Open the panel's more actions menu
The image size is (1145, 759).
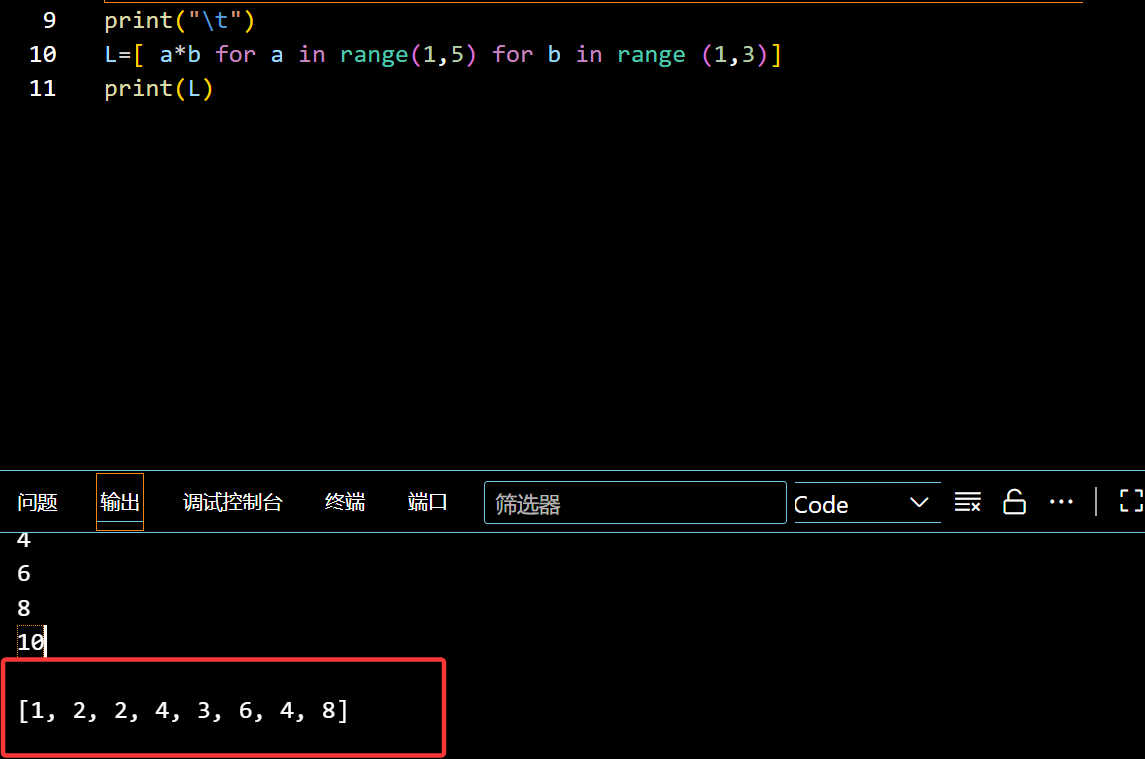tap(1061, 502)
